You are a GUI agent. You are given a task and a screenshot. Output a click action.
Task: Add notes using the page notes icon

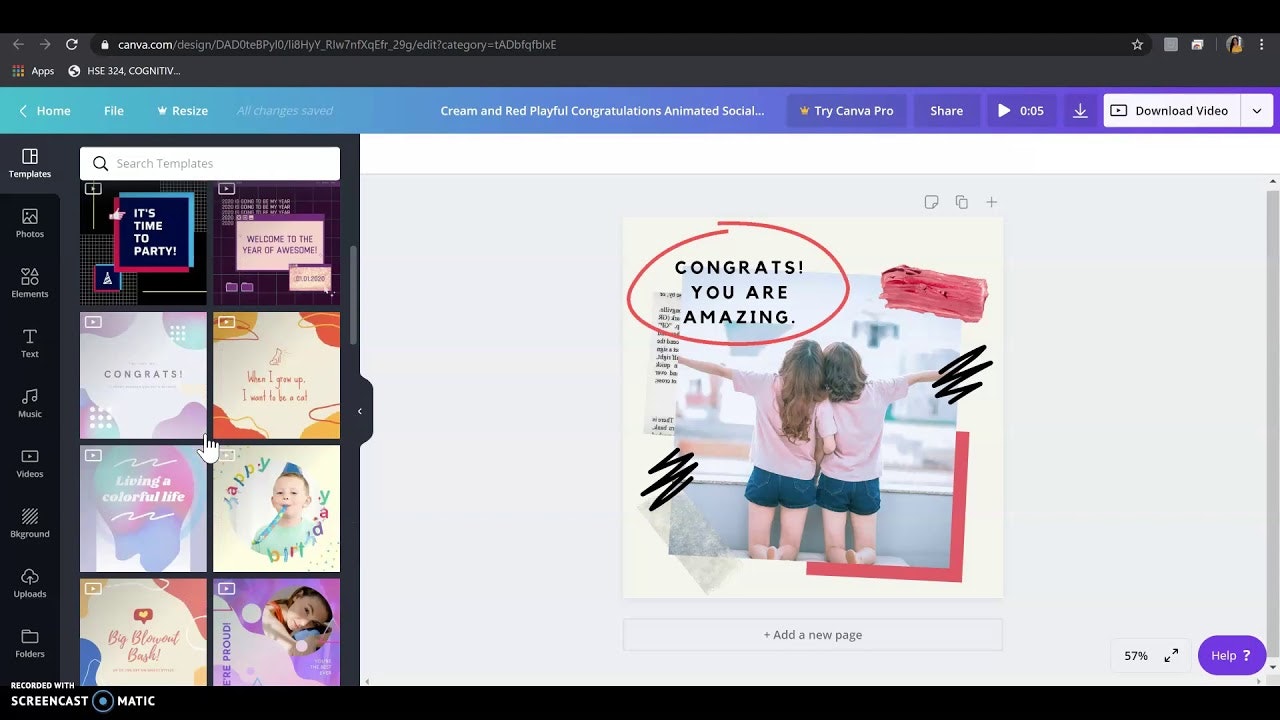(931, 202)
